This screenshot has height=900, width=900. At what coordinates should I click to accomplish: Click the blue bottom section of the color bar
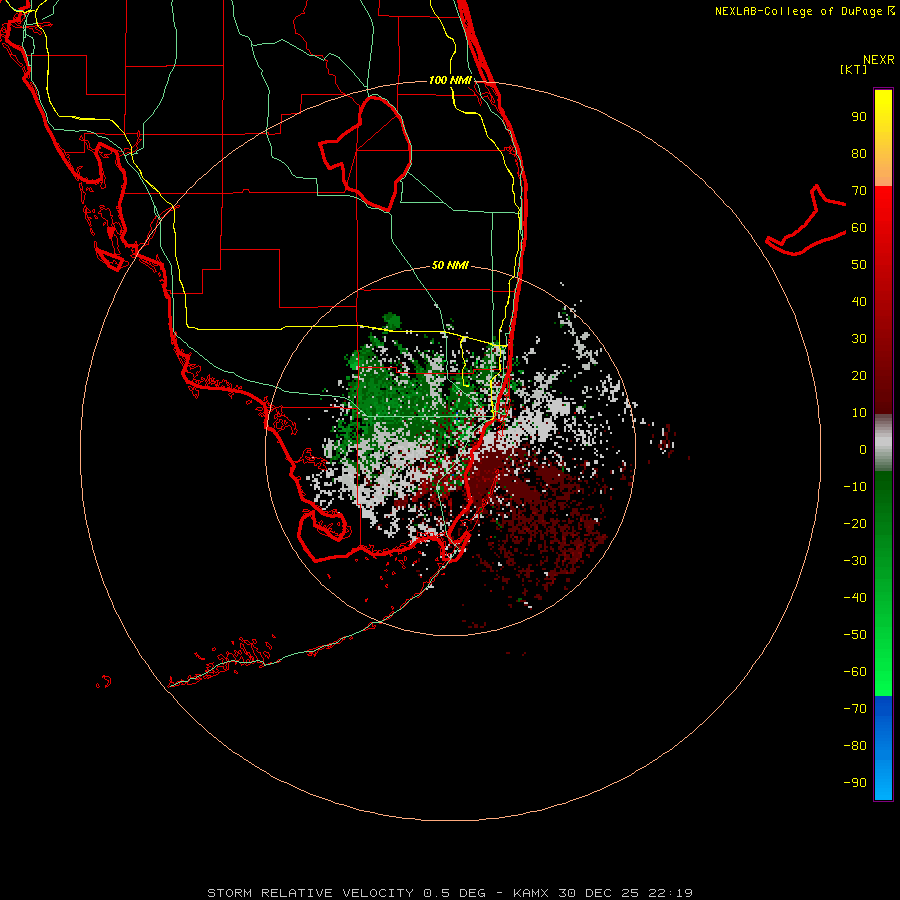pos(883,748)
